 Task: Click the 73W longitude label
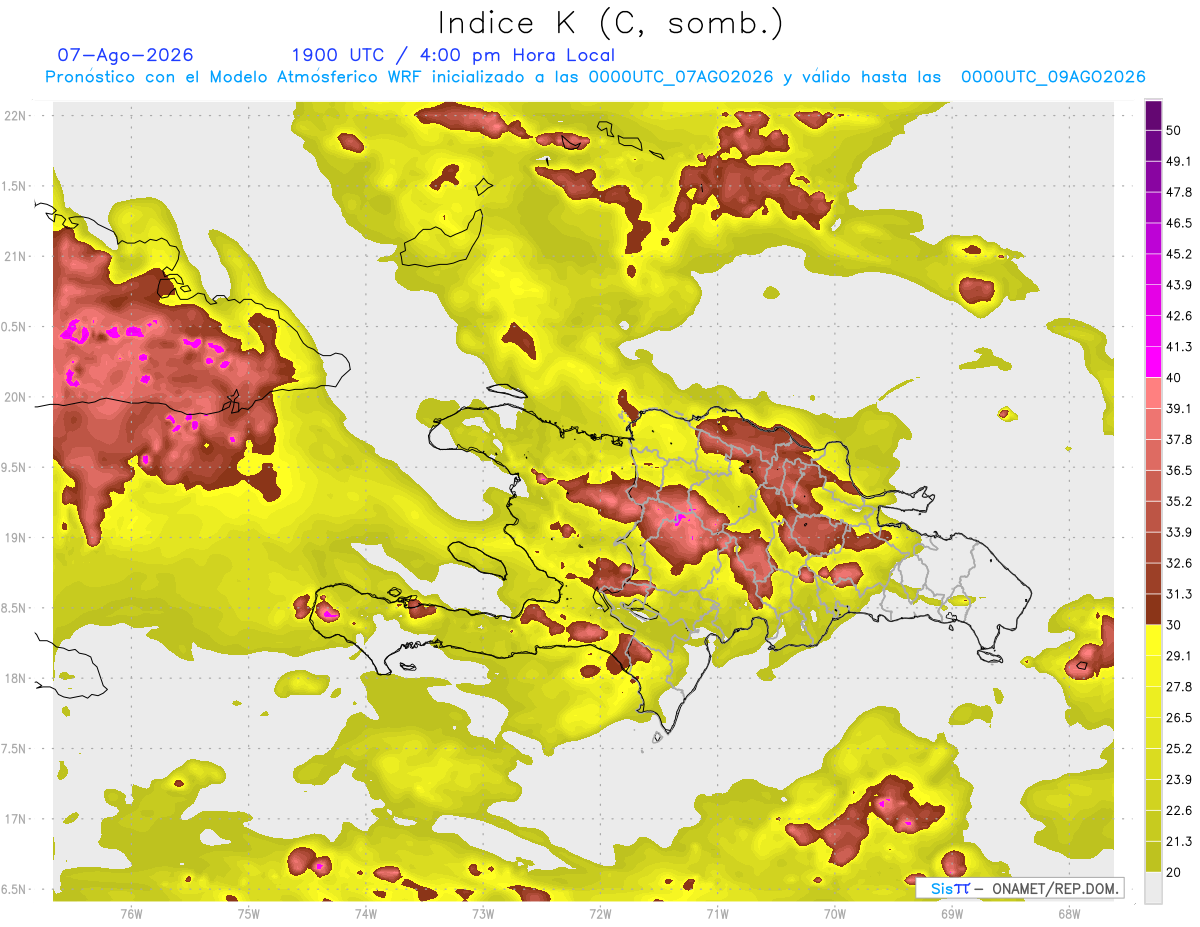point(483,912)
